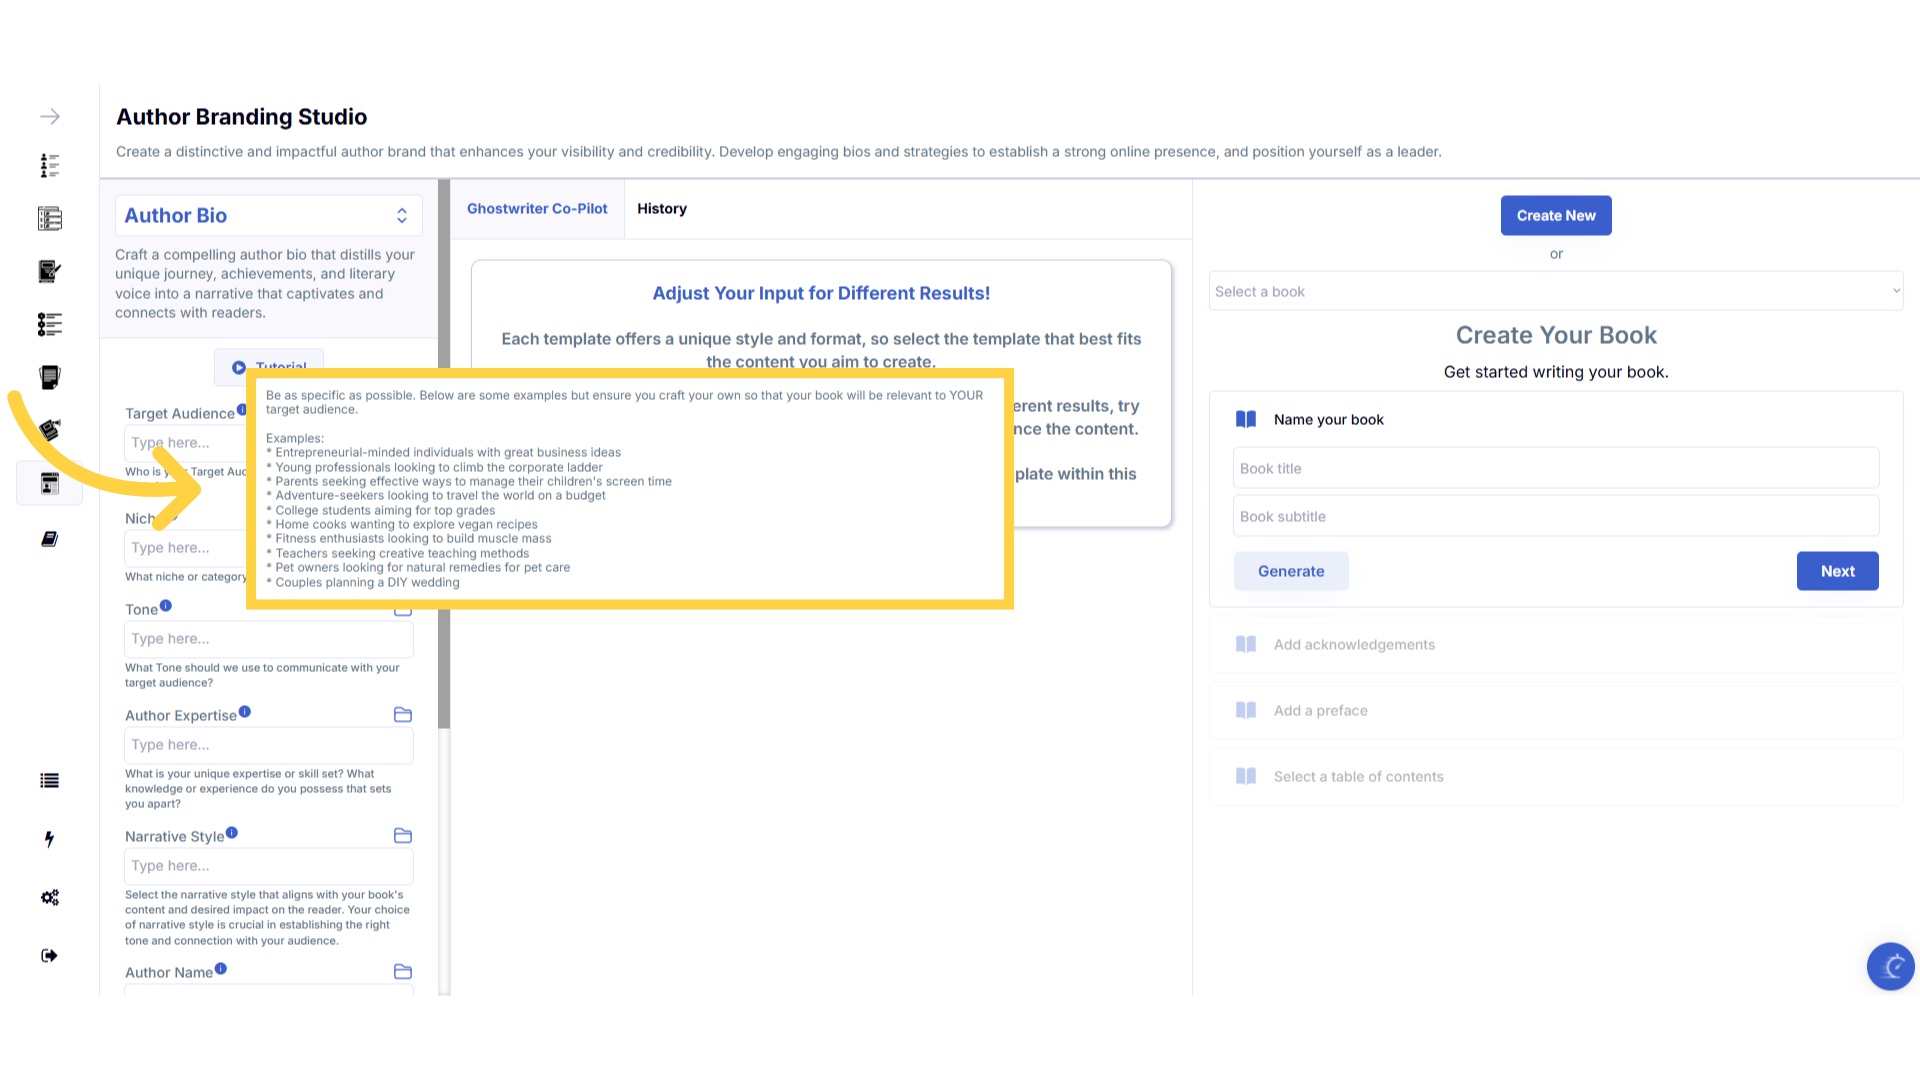Click the lightning bolt sidebar icon
This screenshot has height=1080, width=1920.
pyautogui.click(x=49, y=839)
